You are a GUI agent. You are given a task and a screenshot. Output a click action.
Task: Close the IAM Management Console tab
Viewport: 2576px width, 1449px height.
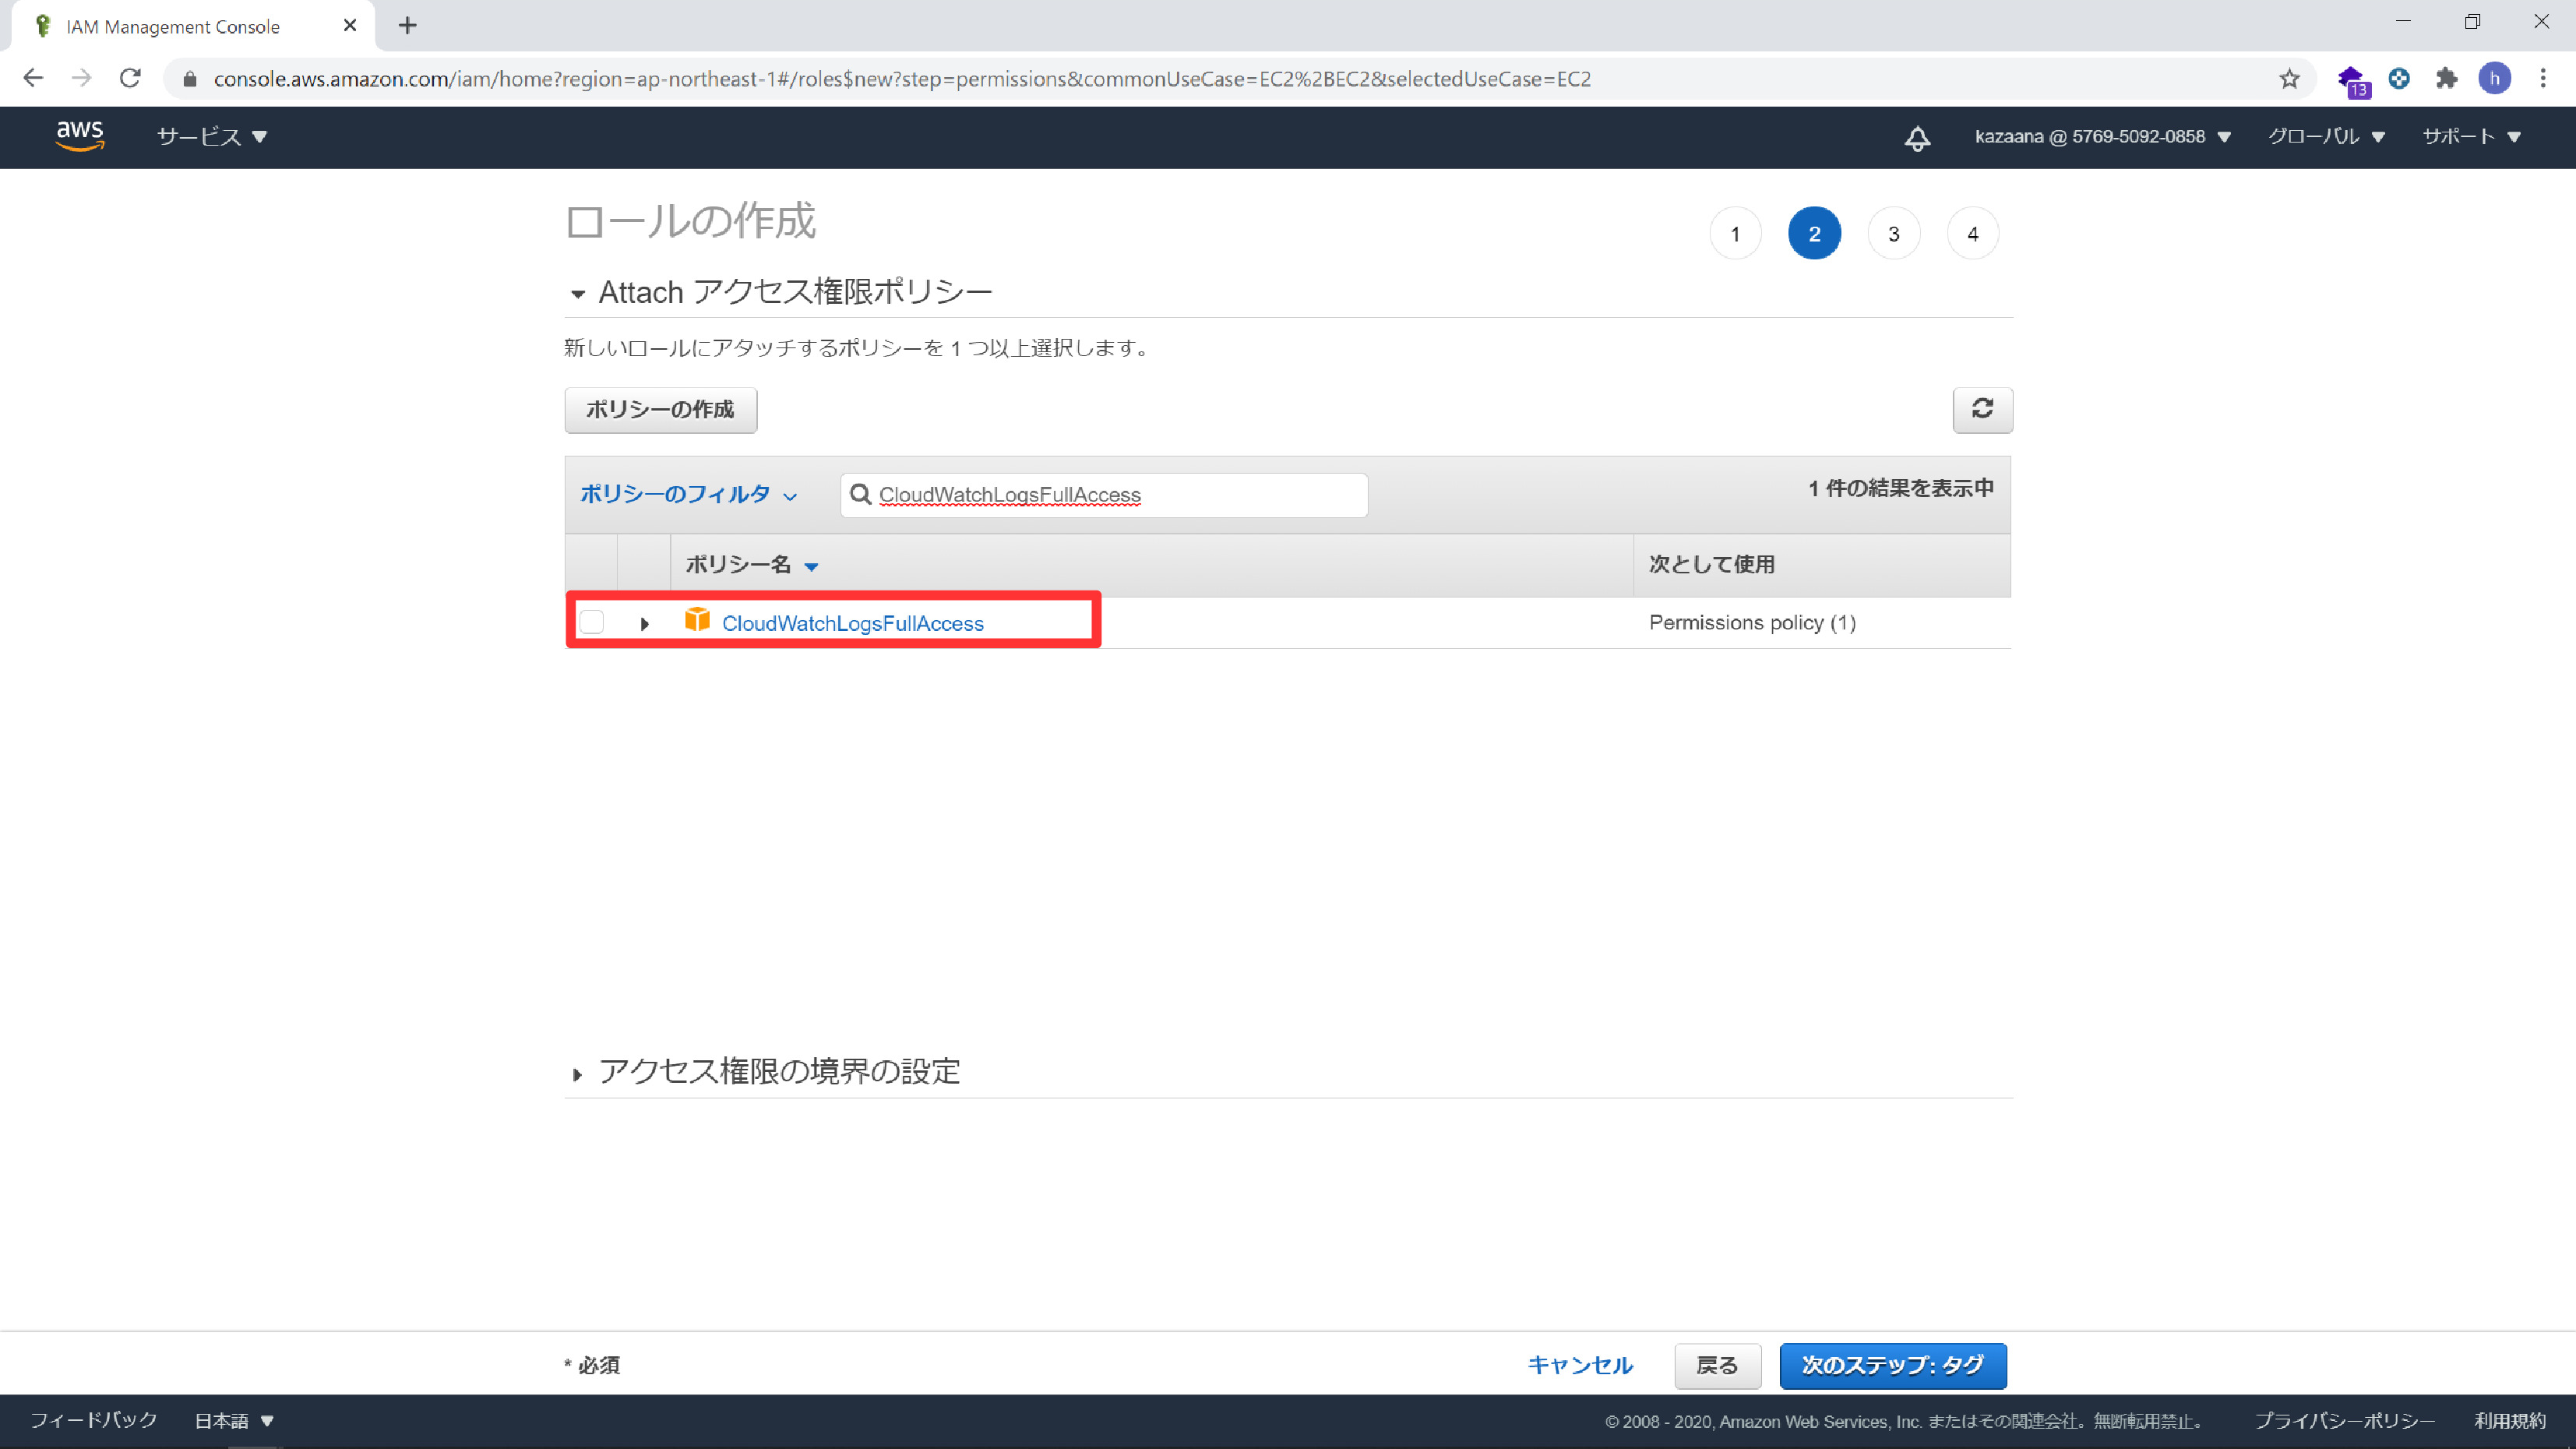tap(350, 26)
